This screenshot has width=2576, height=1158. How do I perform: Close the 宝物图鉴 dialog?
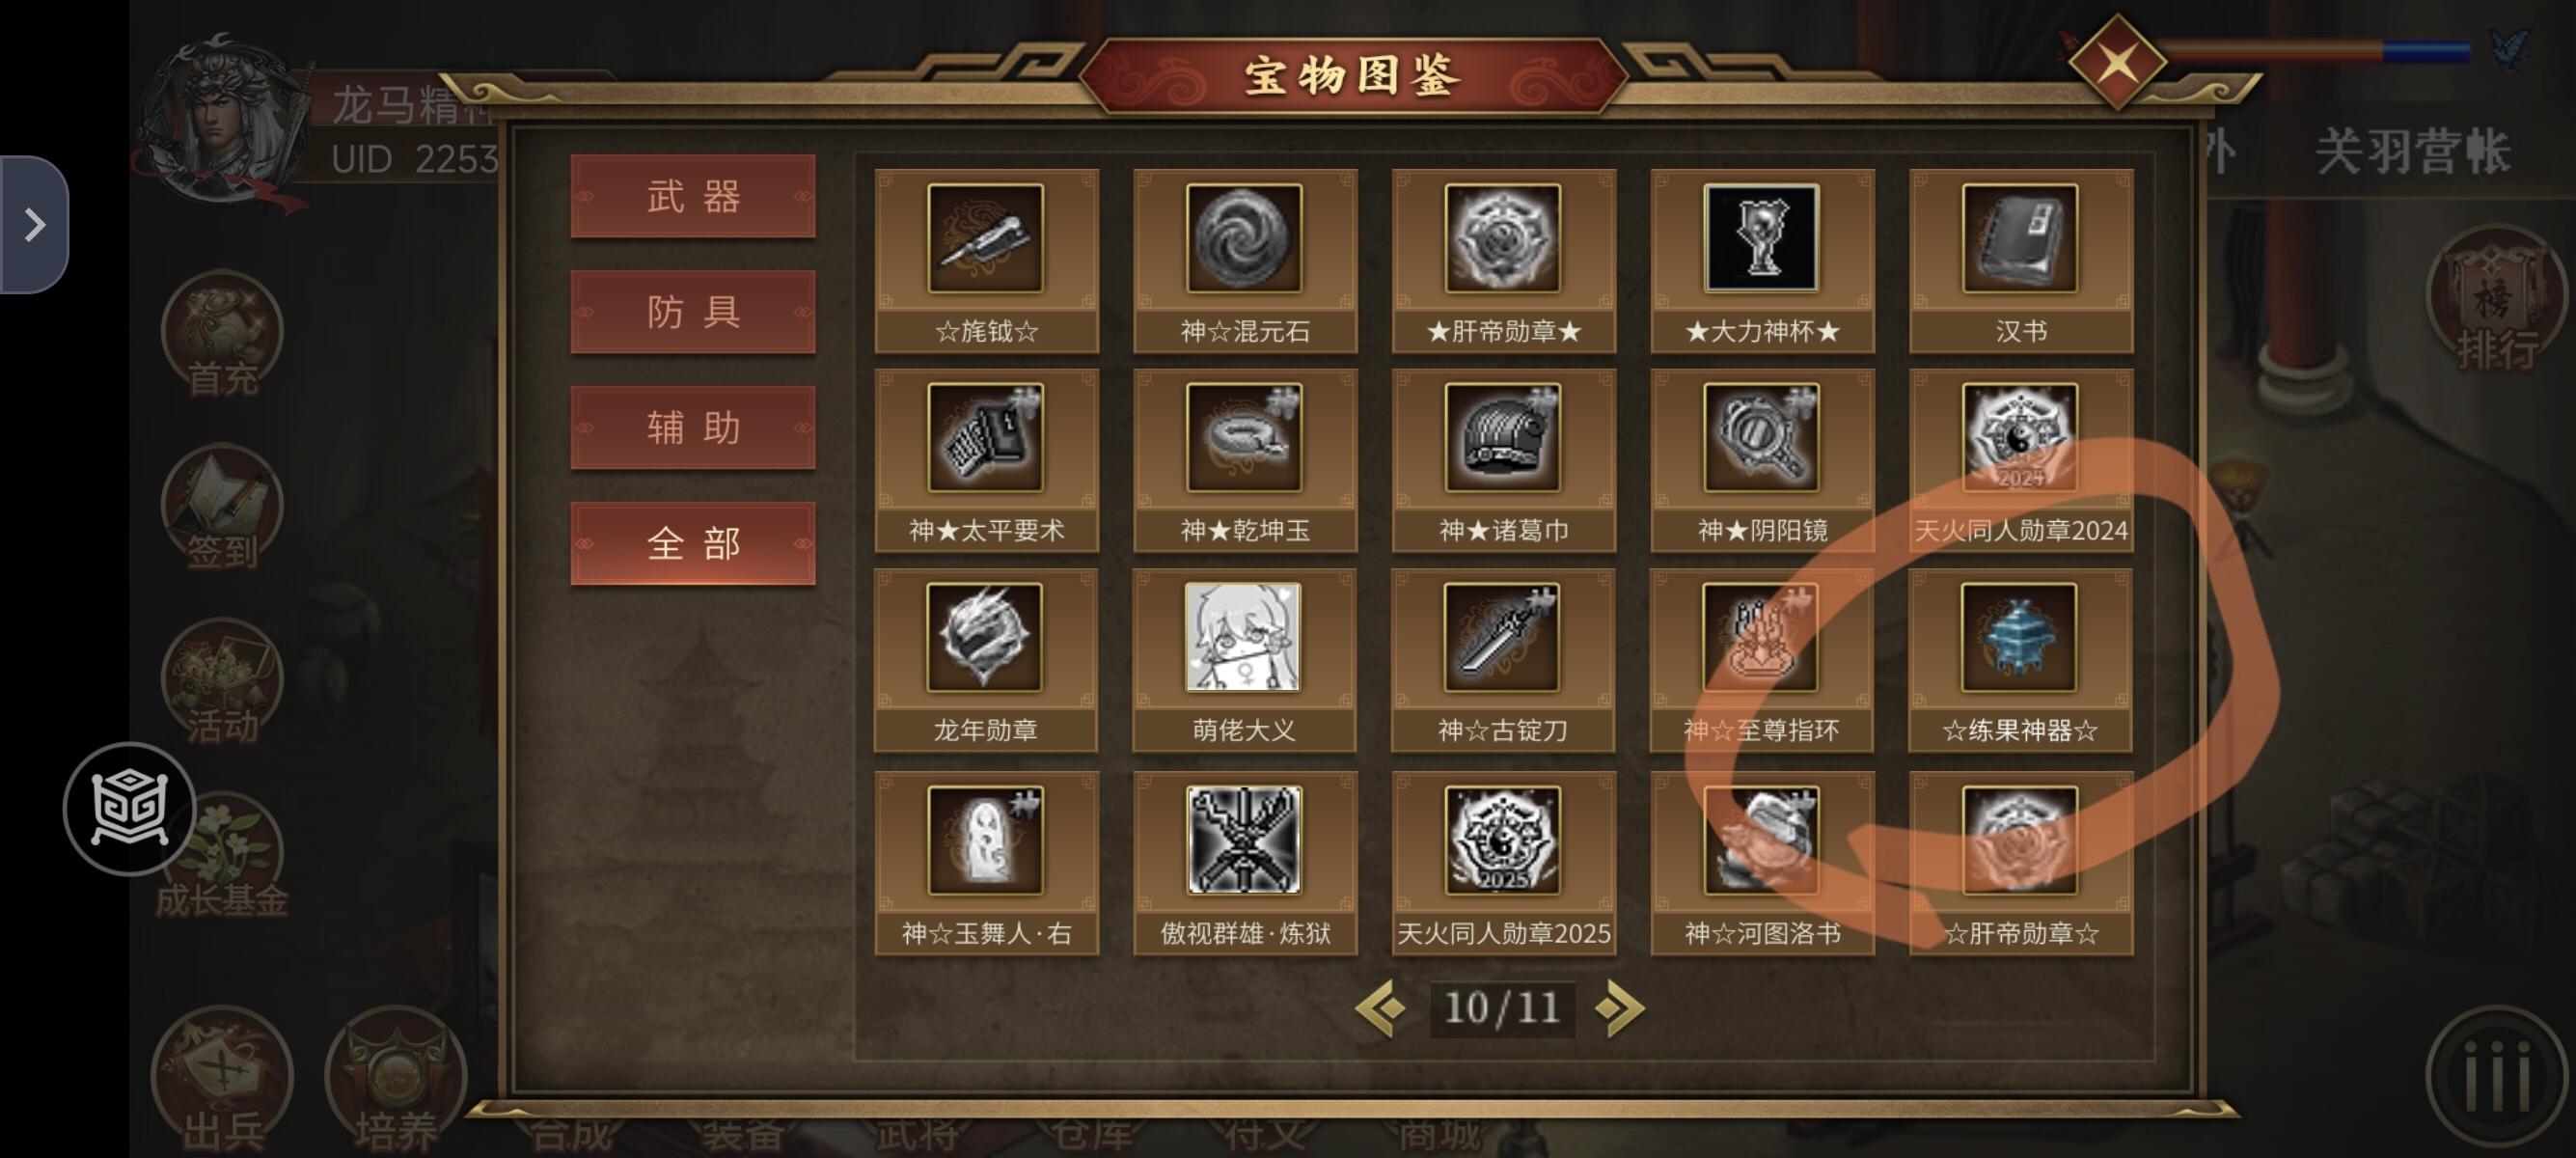(x=2116, y=62)
